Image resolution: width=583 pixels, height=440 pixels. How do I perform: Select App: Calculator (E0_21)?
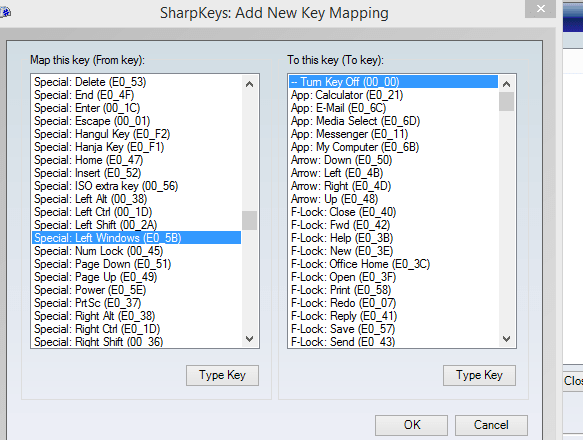coord(393,95)
